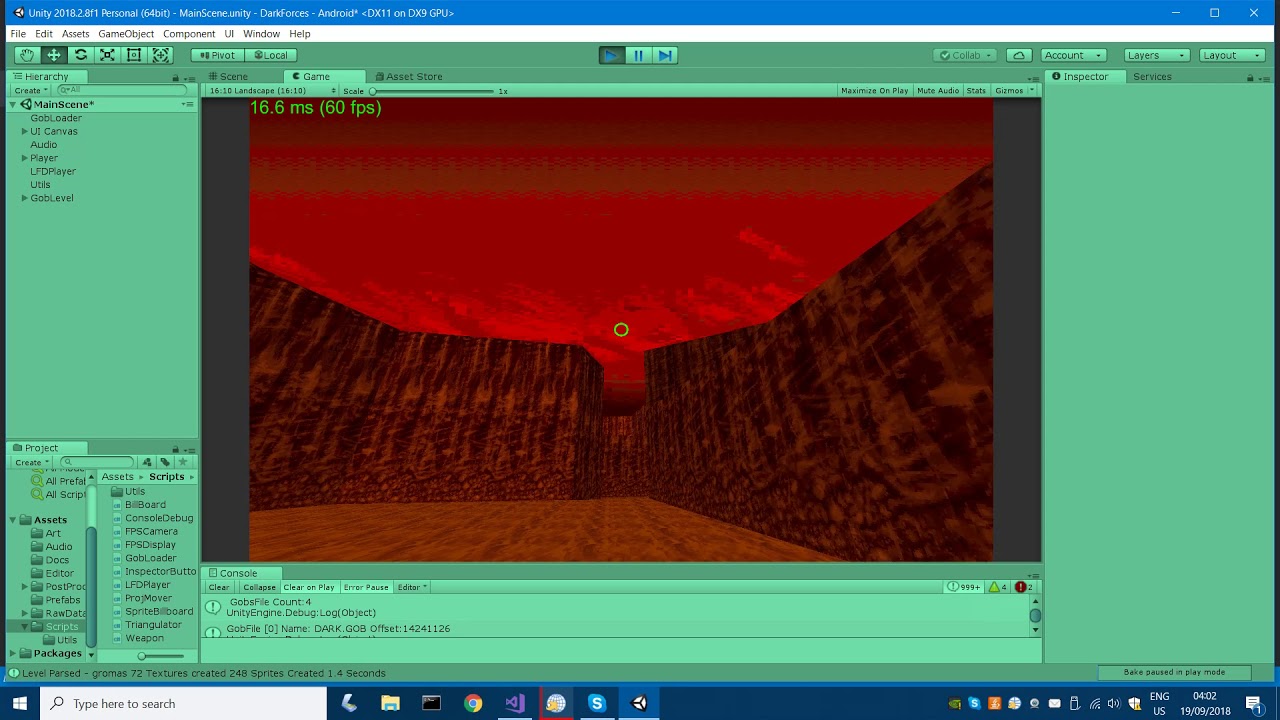
Task: Select the Rect Transform tool
Action: (x=134, y=54)
